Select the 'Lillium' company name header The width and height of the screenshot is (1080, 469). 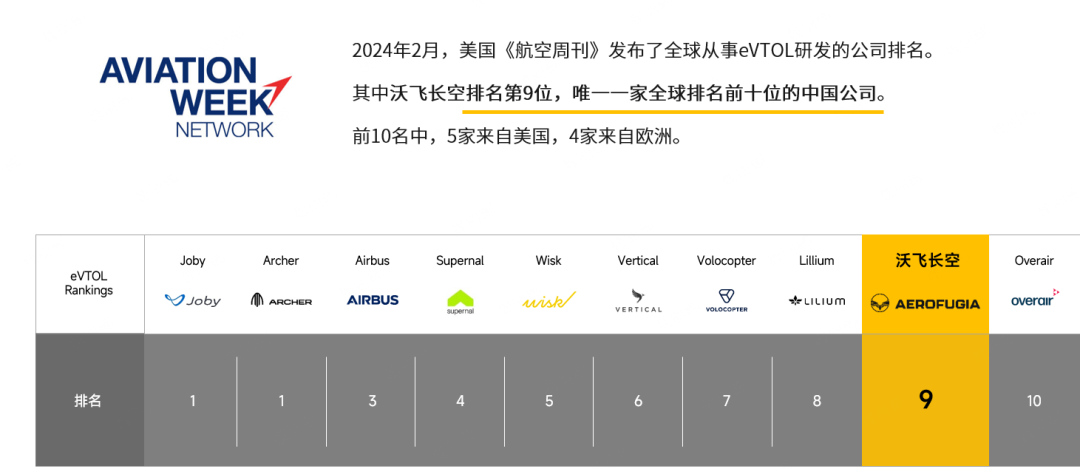(x=817, y=261)
